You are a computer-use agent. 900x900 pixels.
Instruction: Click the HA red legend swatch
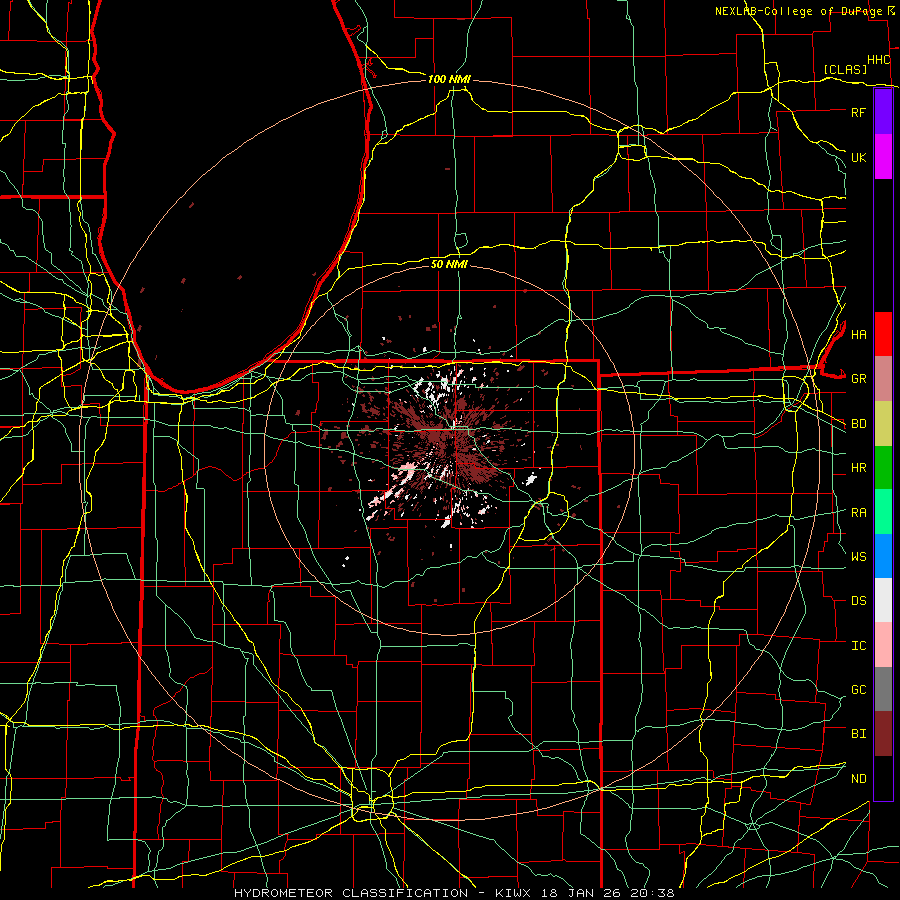pyautogui.click(x=883, y=334)
